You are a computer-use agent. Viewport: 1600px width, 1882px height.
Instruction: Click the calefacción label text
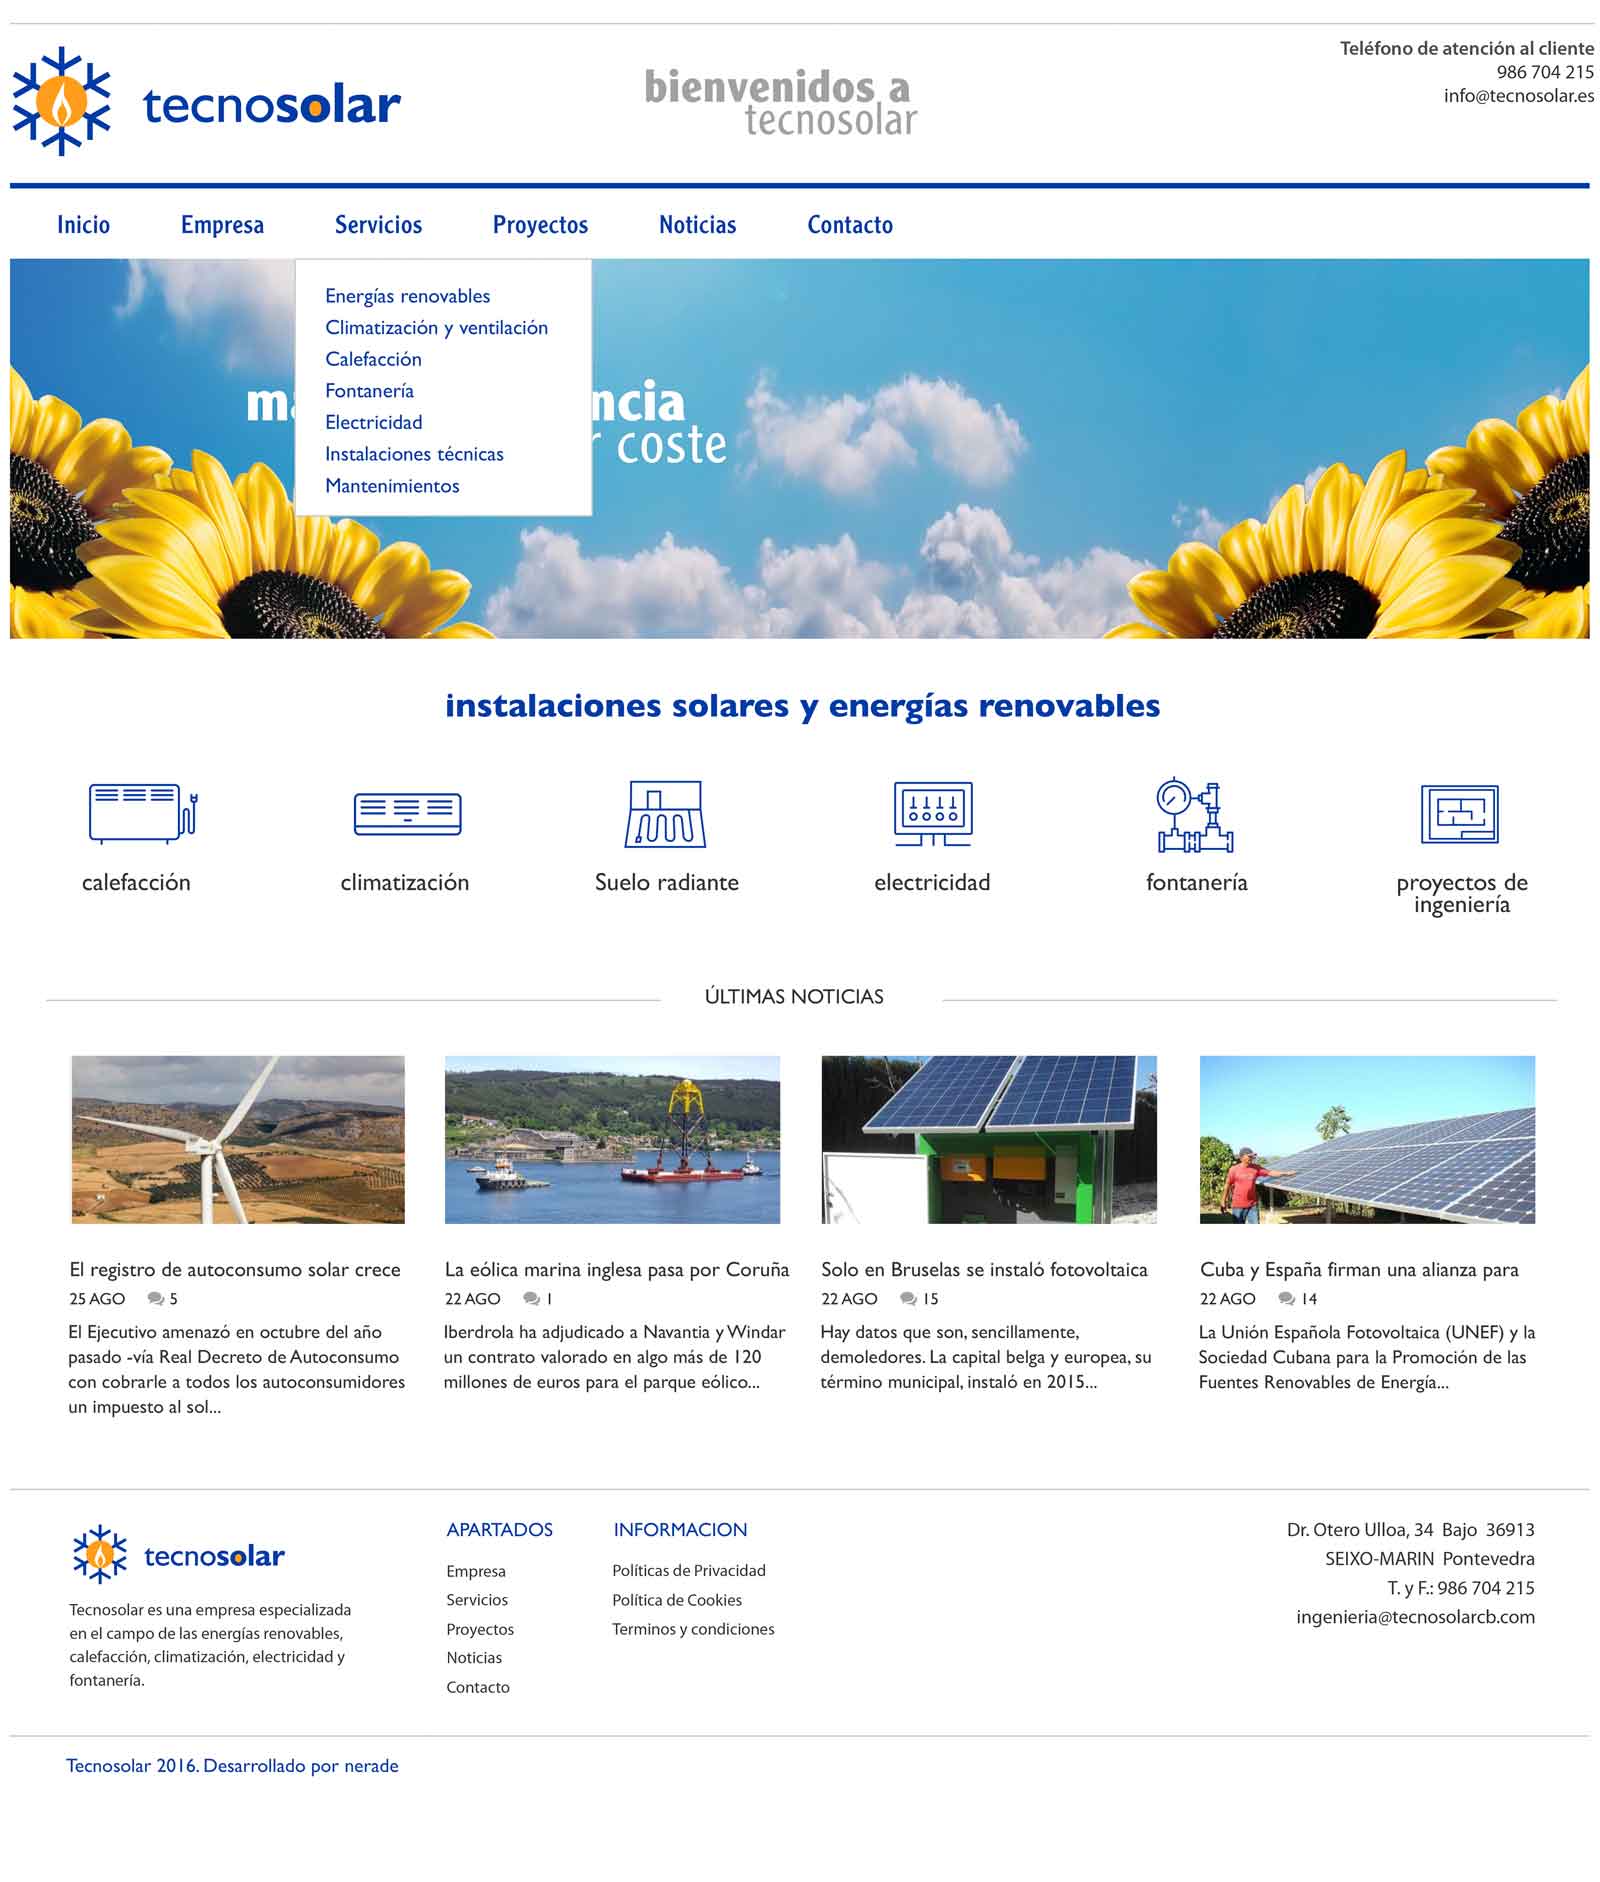tap(136, 883)
